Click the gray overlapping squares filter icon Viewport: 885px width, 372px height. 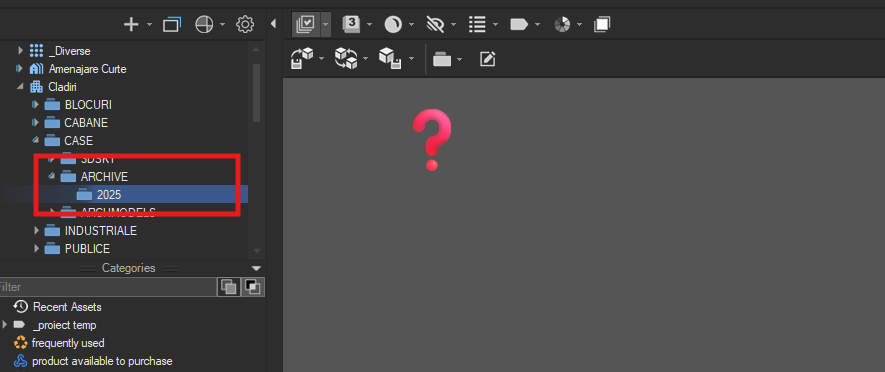click(229, 287)
